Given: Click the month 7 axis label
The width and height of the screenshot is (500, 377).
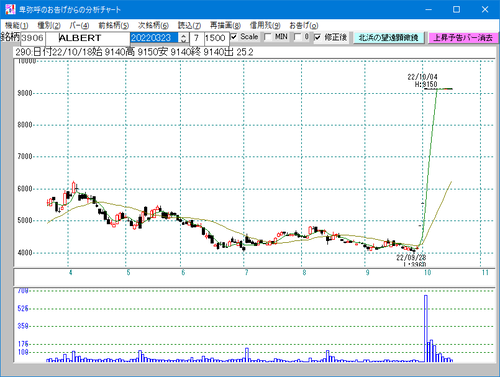Looking at the screenshot, I should pos(246,272).
